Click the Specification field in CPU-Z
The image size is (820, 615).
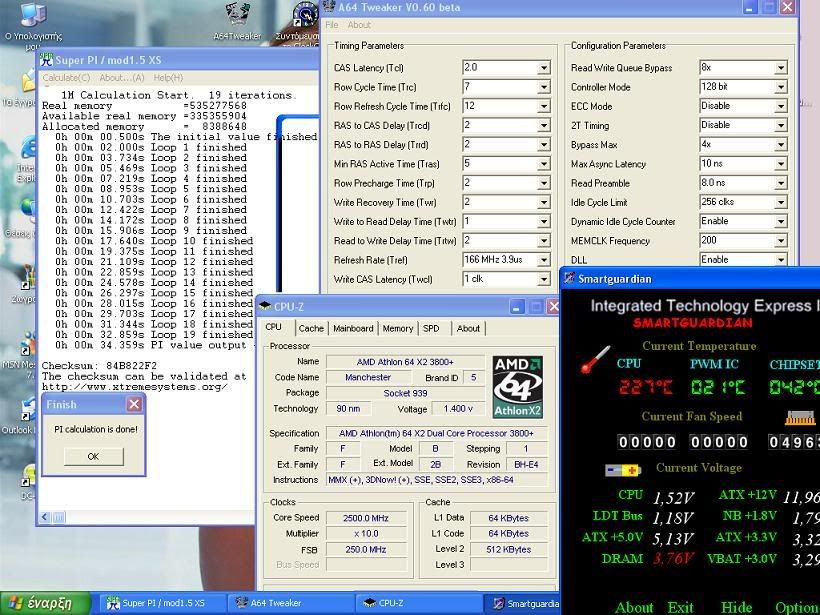437,434
